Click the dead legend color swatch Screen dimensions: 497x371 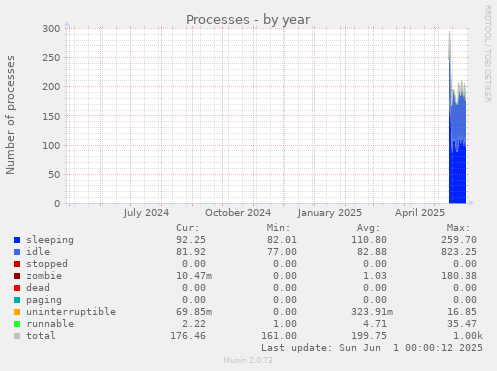[x=17, y=288]
